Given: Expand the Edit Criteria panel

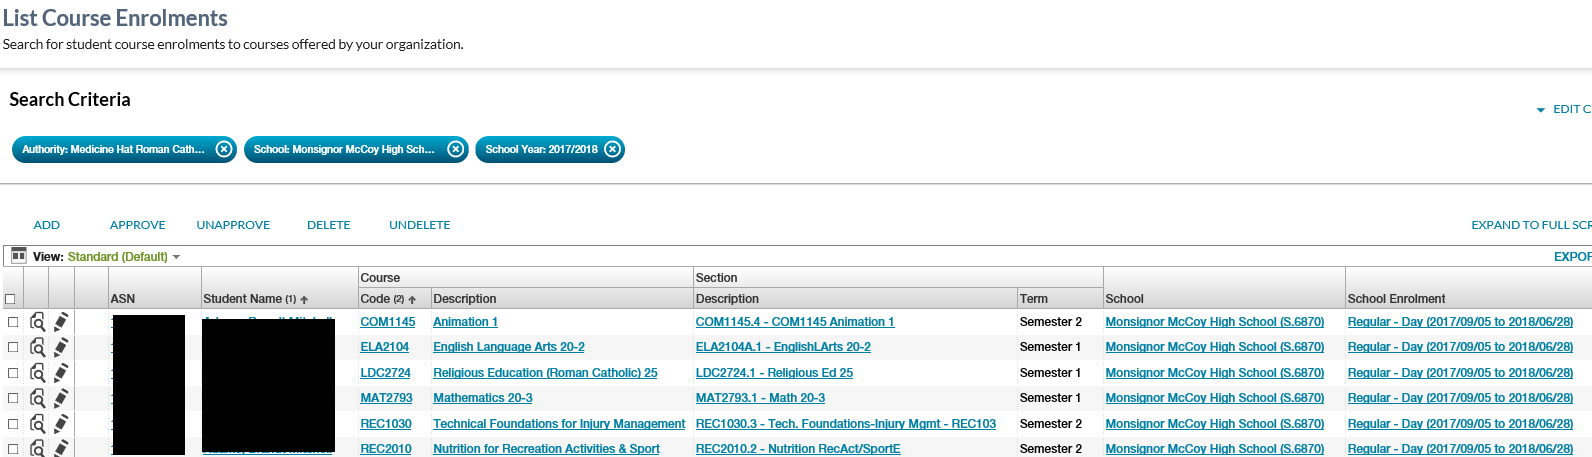Looking at the screenshot, I should (x=1565, y=109).
